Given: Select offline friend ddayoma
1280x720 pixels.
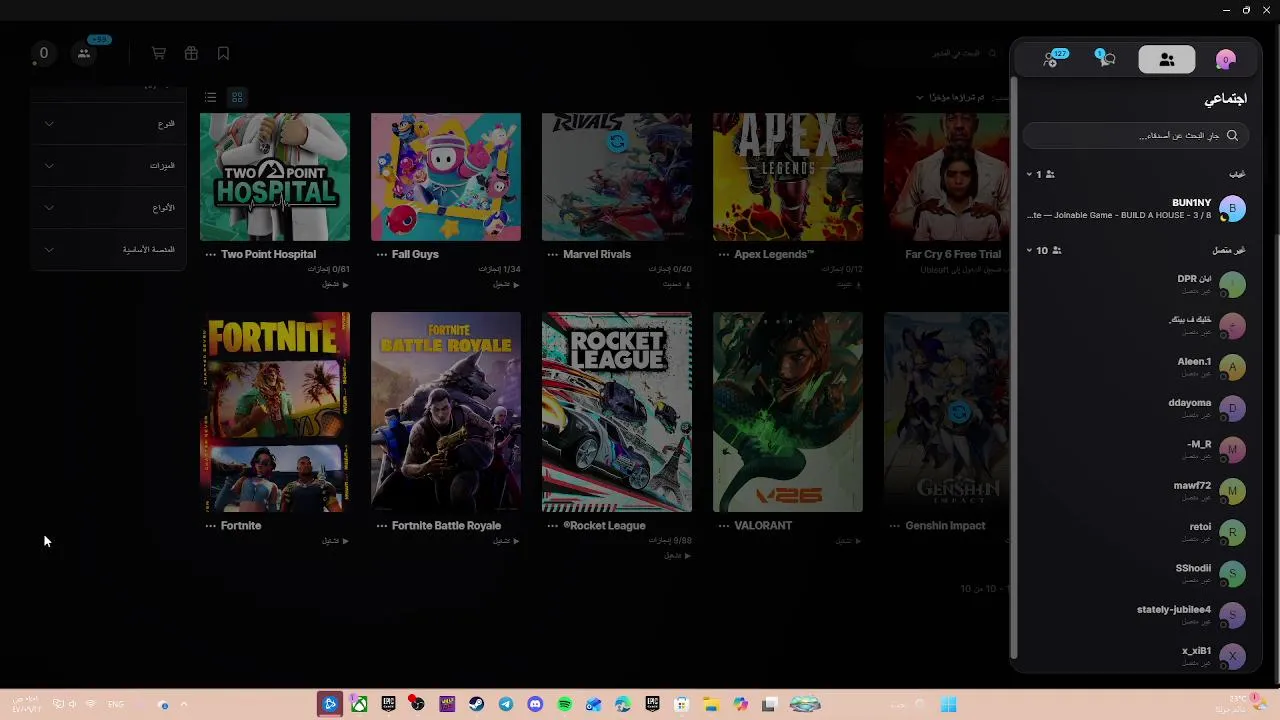Looking at the screenshot, I should point(1135,408).
